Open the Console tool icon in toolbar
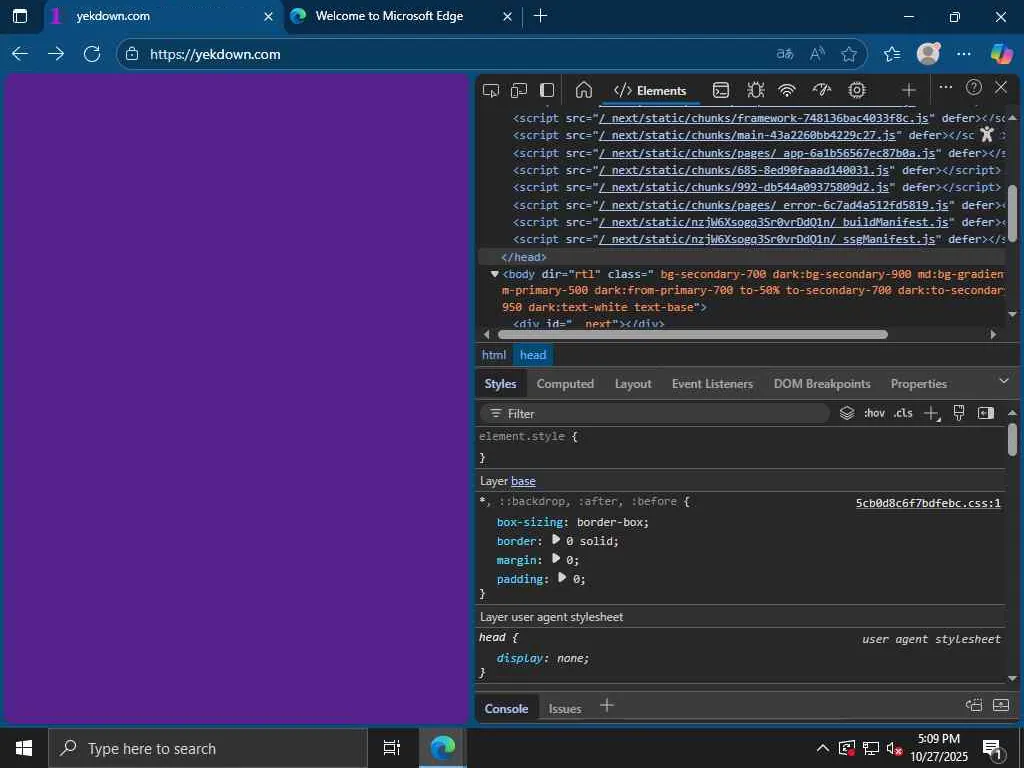The image size is (1024, 768). 720,90
